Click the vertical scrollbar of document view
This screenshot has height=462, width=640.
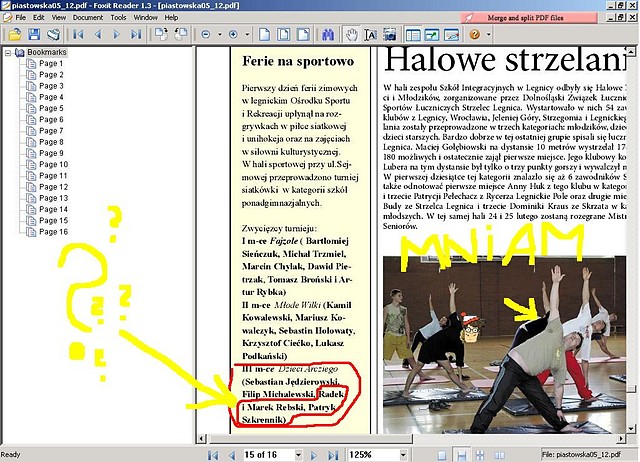point(631,240)
